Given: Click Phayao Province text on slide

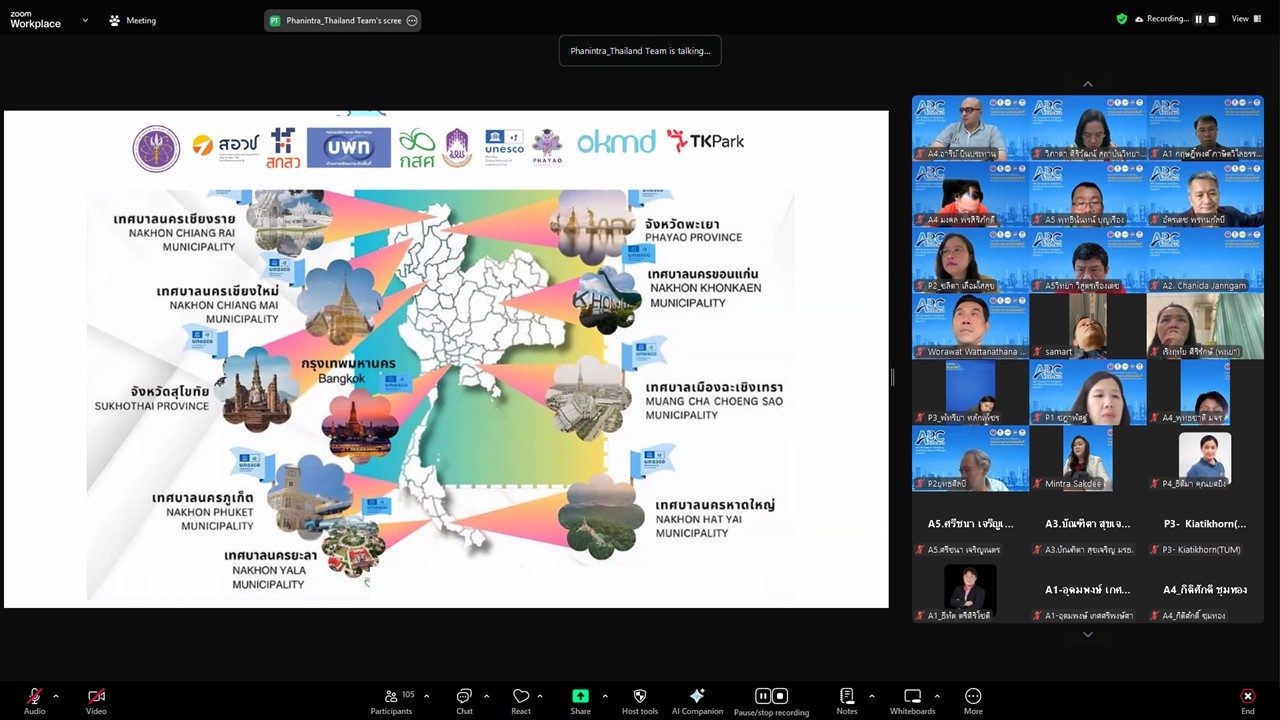Looking at the screenshot, I should point(694,238).
